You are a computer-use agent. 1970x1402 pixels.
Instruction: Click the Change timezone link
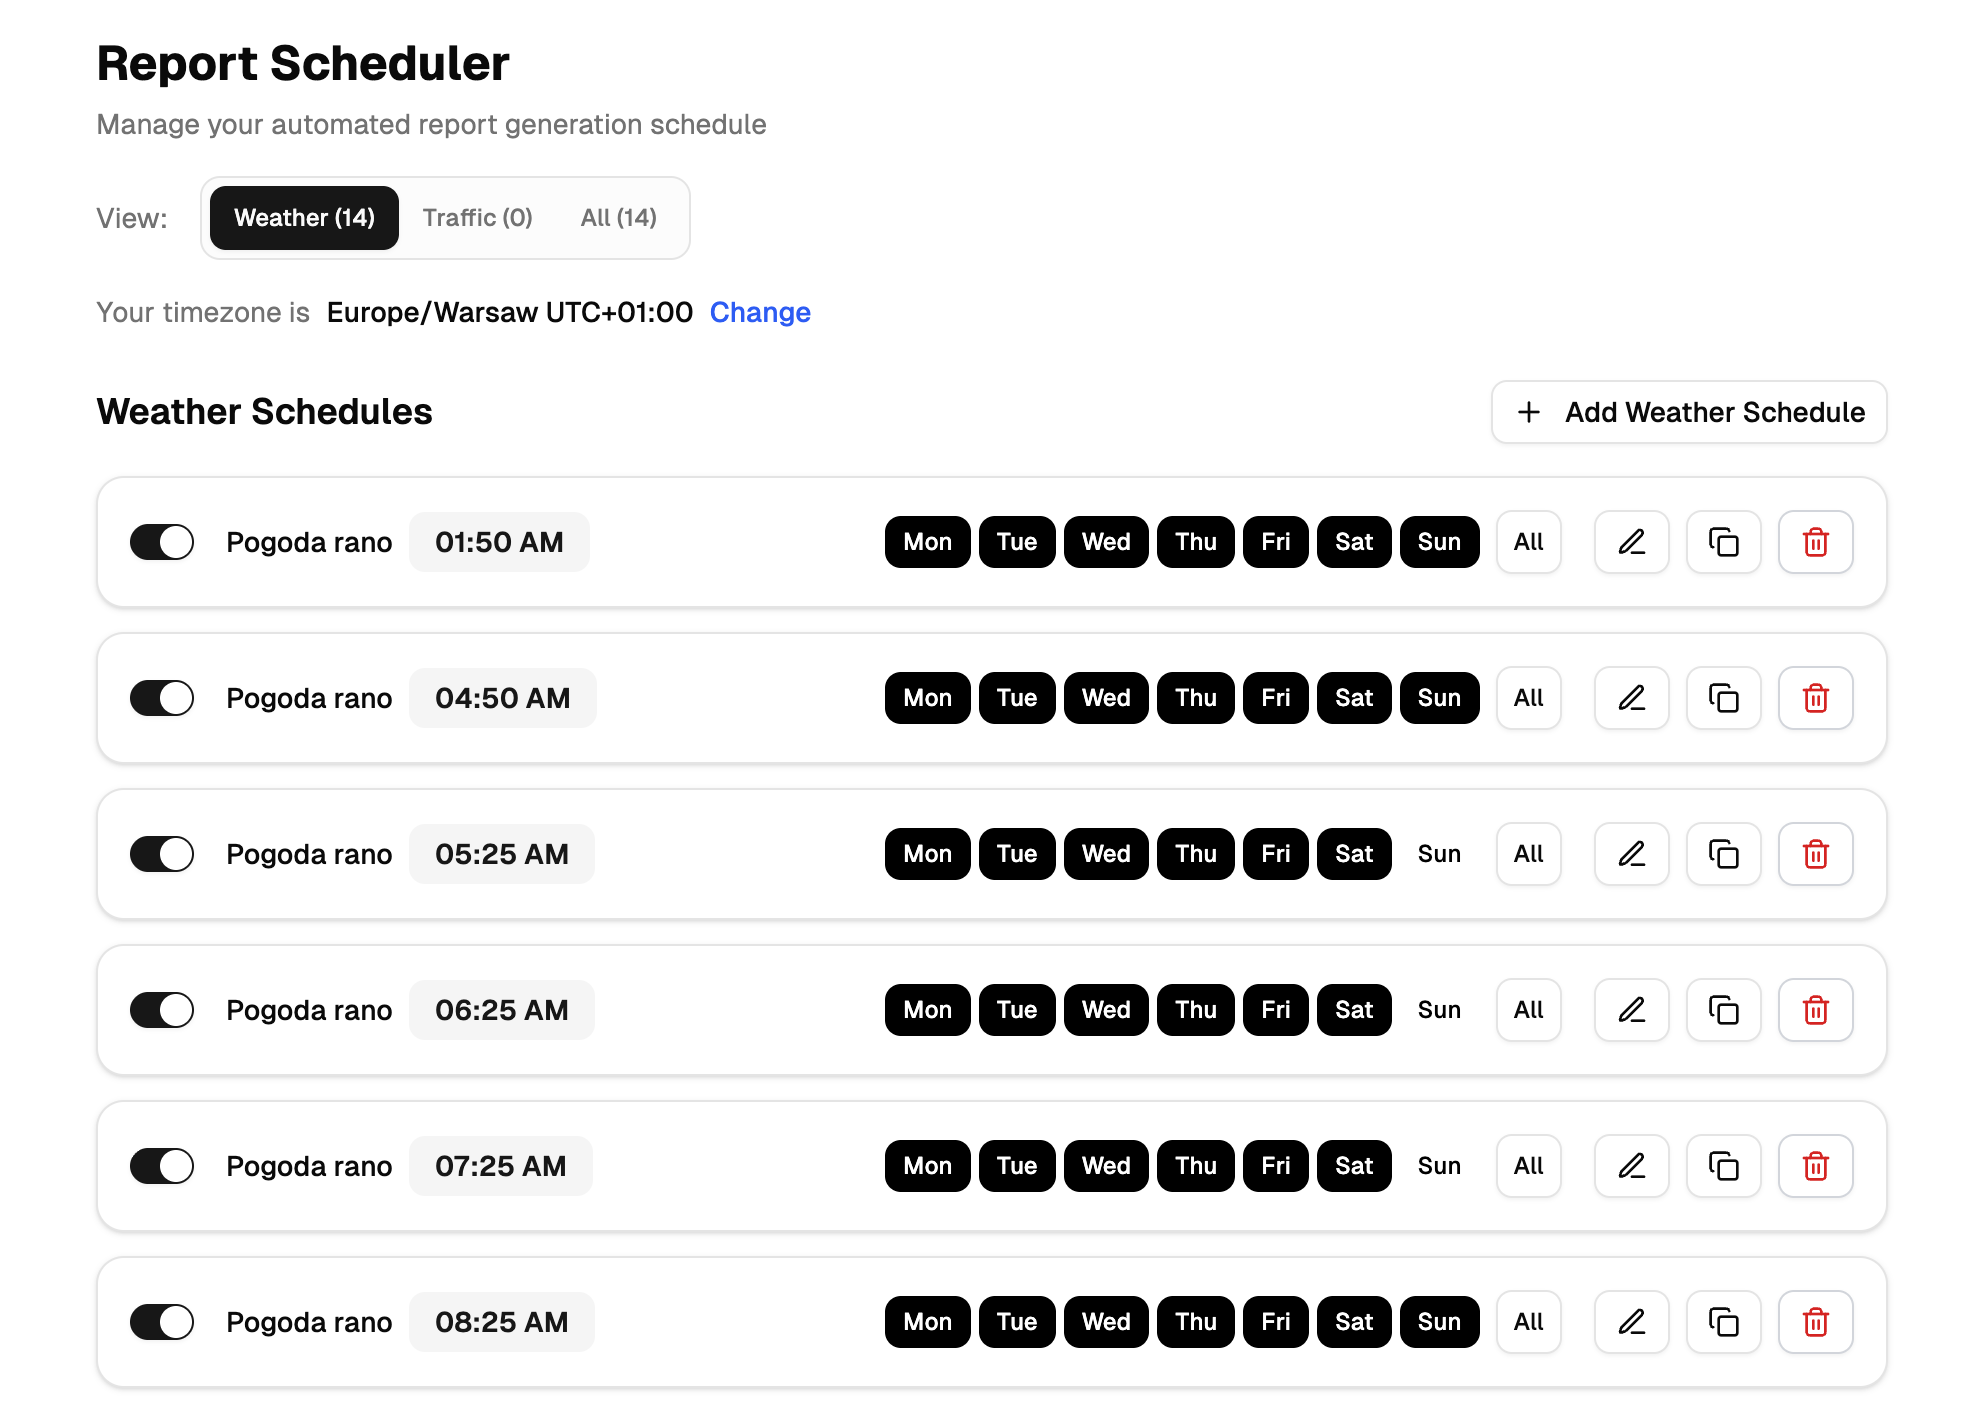760,312
